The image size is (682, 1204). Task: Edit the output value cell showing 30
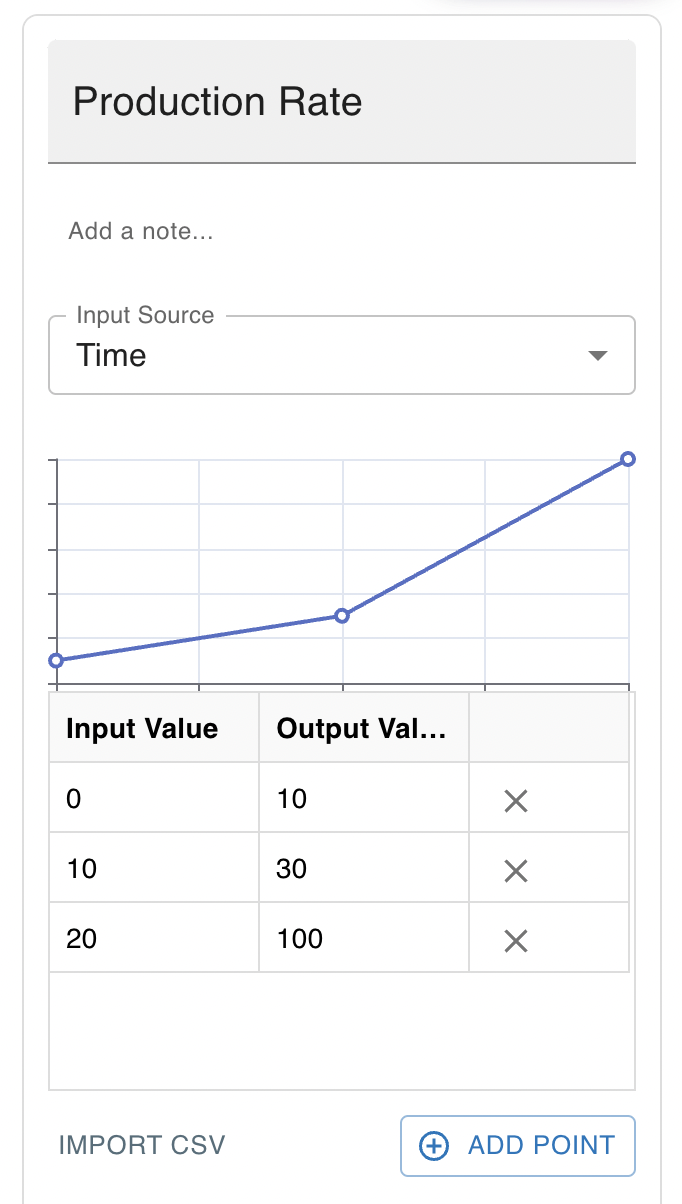click(x=364, y=868)
